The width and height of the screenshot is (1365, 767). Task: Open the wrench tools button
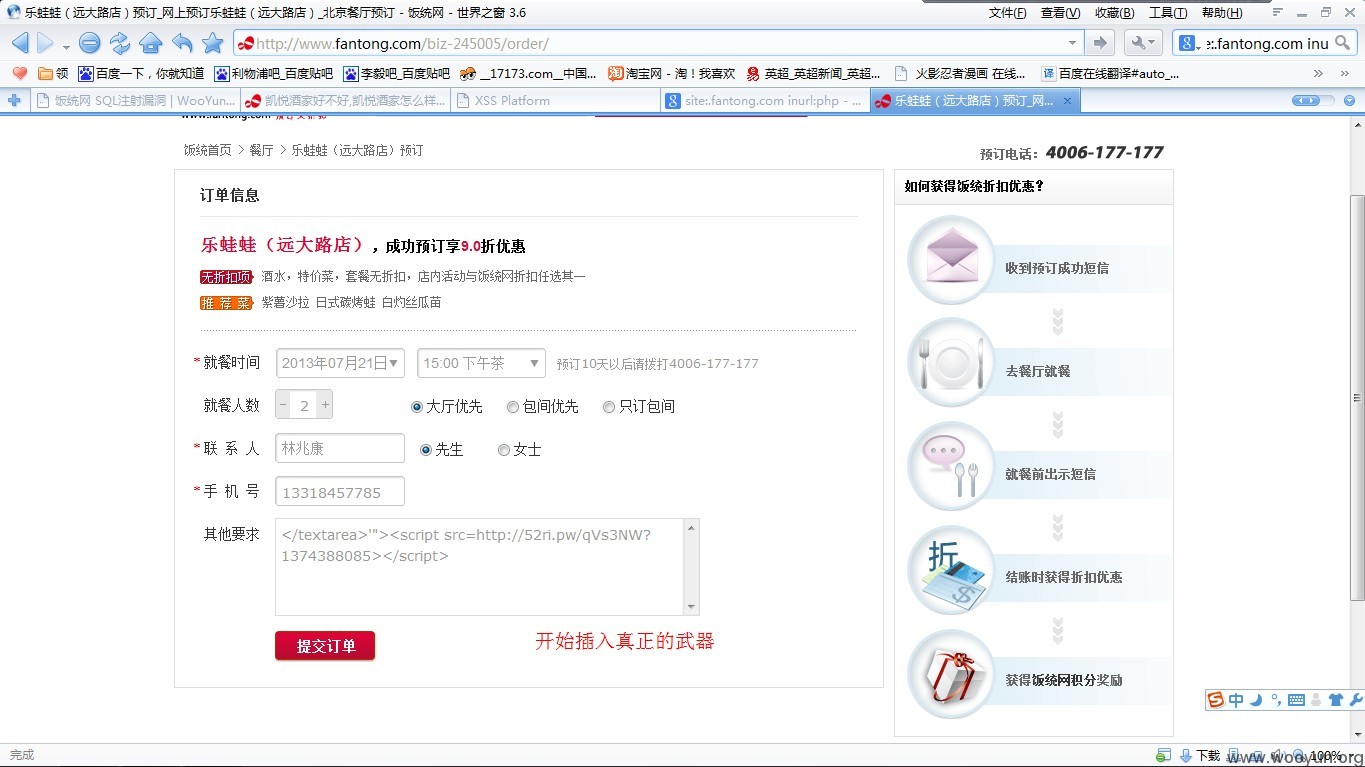click(x=1142, y=43)
